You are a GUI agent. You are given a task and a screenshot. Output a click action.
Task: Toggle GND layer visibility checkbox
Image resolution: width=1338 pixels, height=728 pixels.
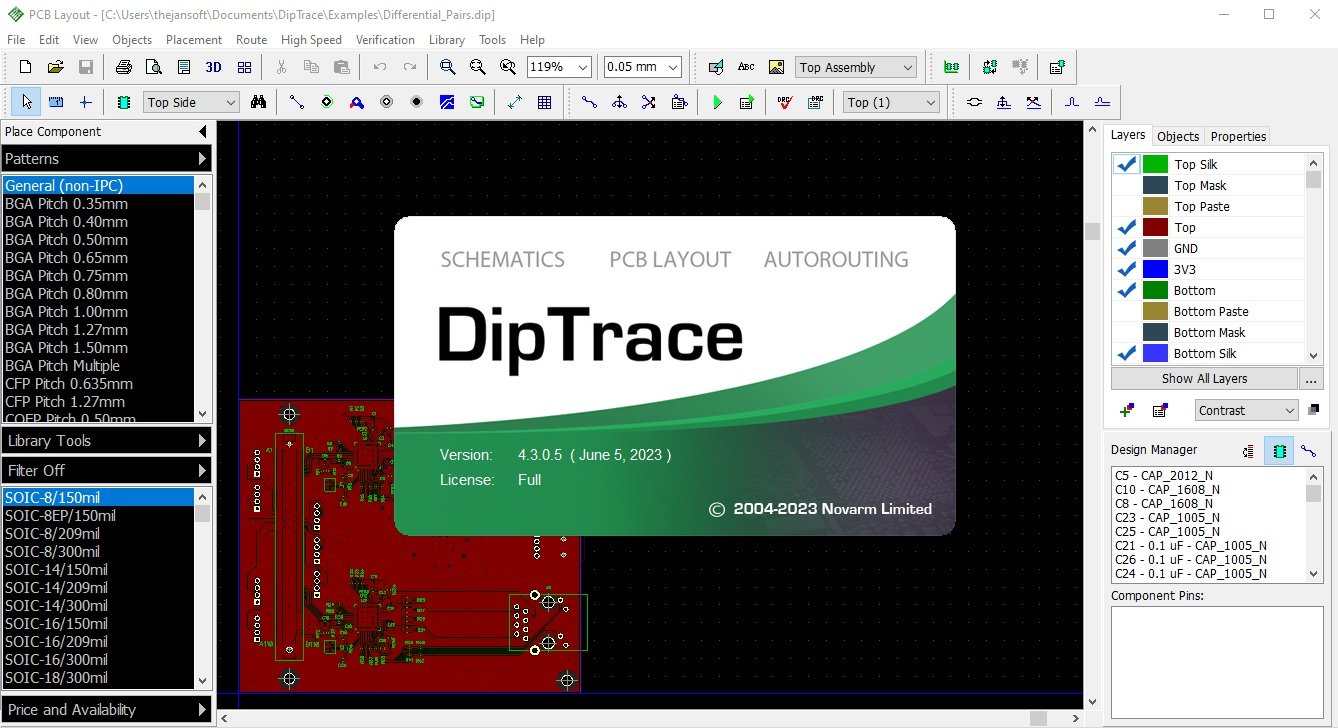1126,248
